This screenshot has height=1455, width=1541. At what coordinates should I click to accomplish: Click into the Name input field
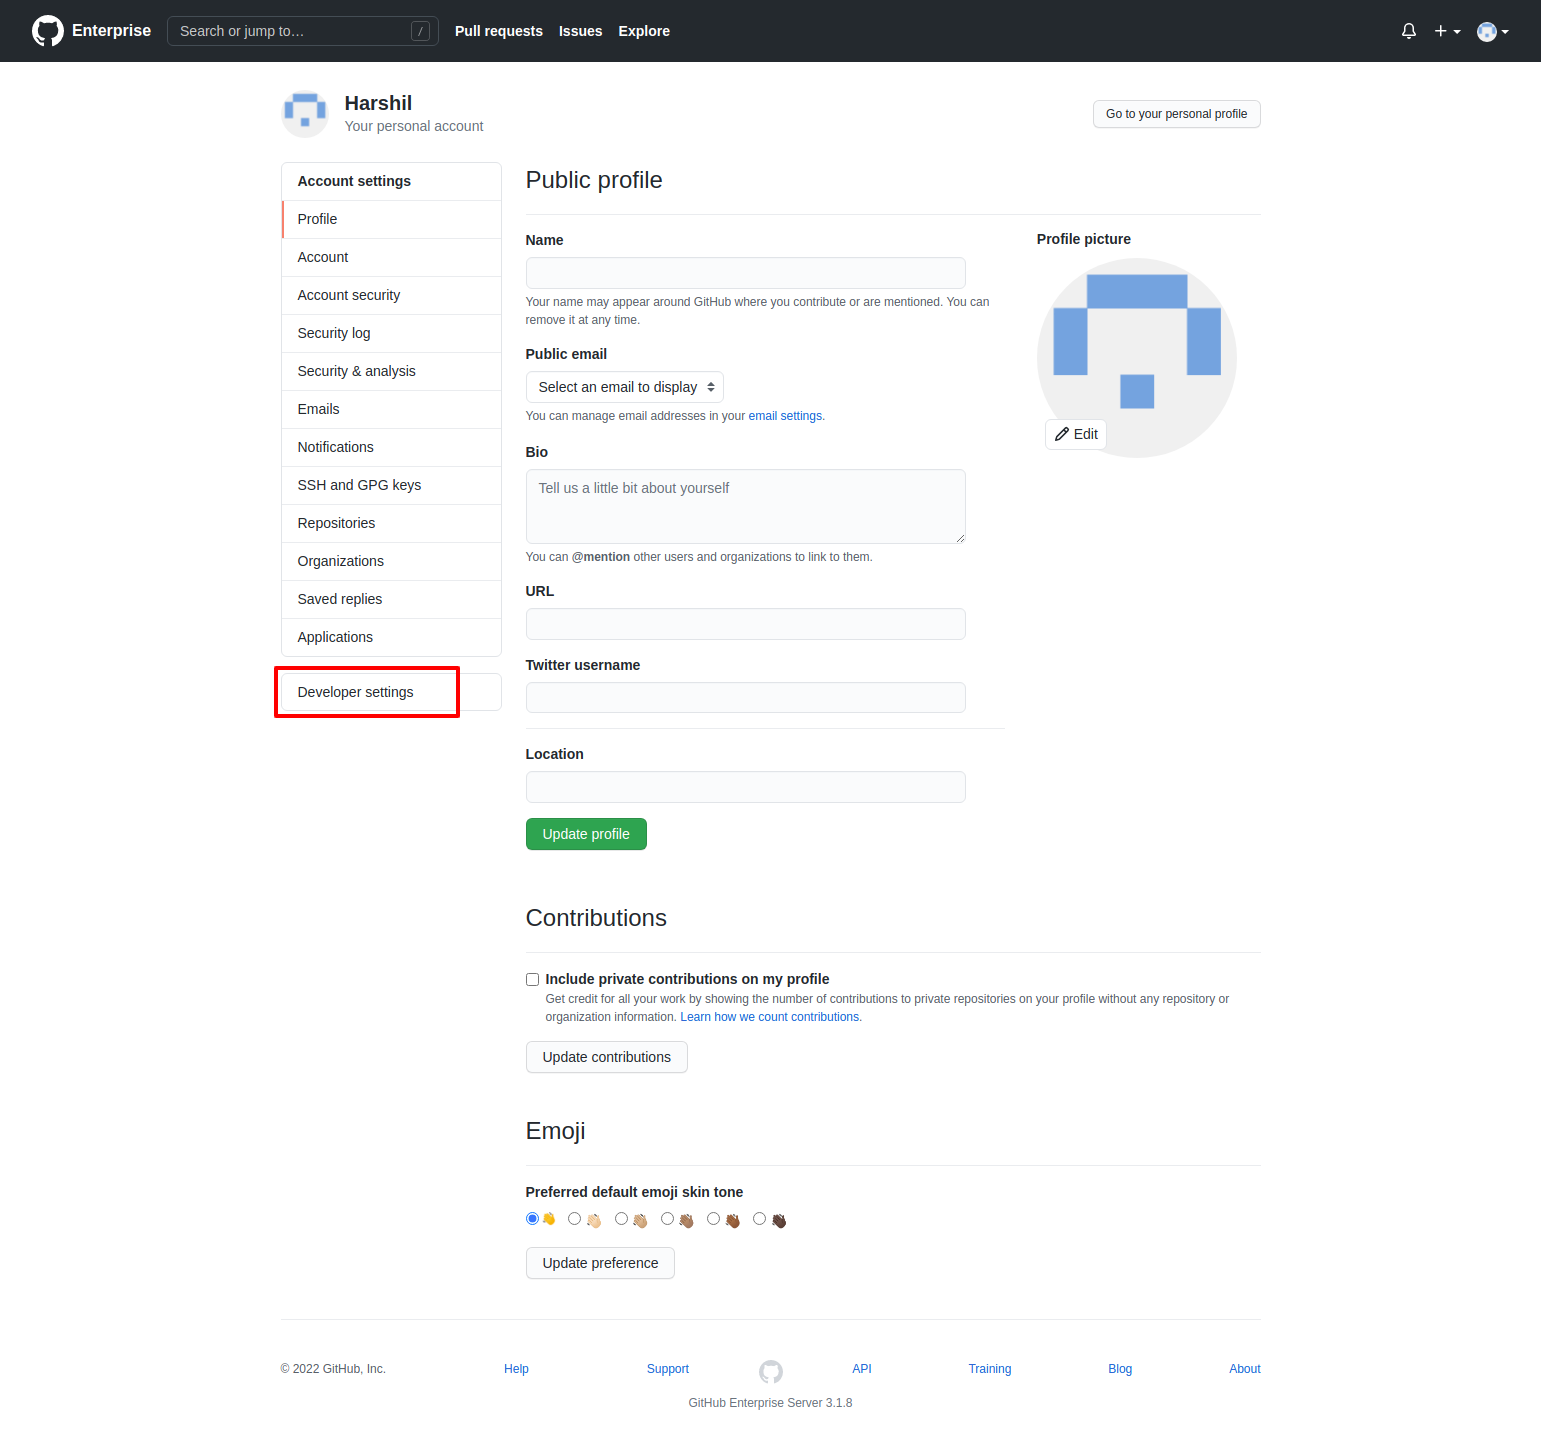coord(745,273)
